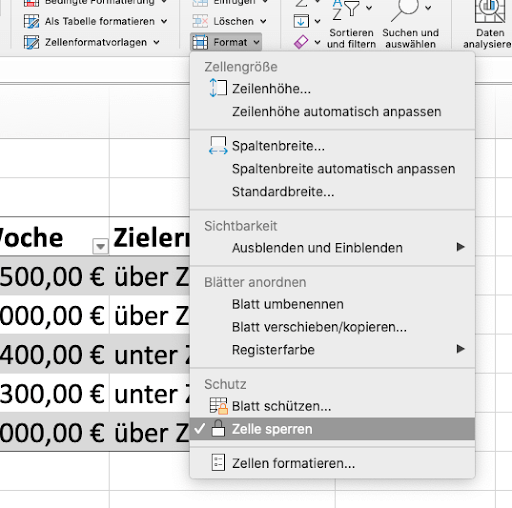This screenshot has width=512, height=508.
Task: Click the Blatt schützen lock-sheet icon
Action: pos(219,406)
